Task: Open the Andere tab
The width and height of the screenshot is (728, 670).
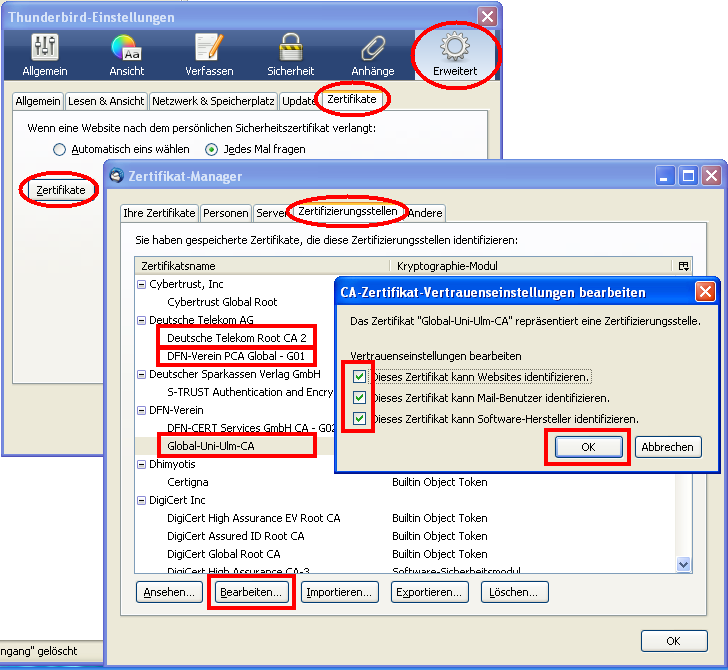Action: [425, 213]
